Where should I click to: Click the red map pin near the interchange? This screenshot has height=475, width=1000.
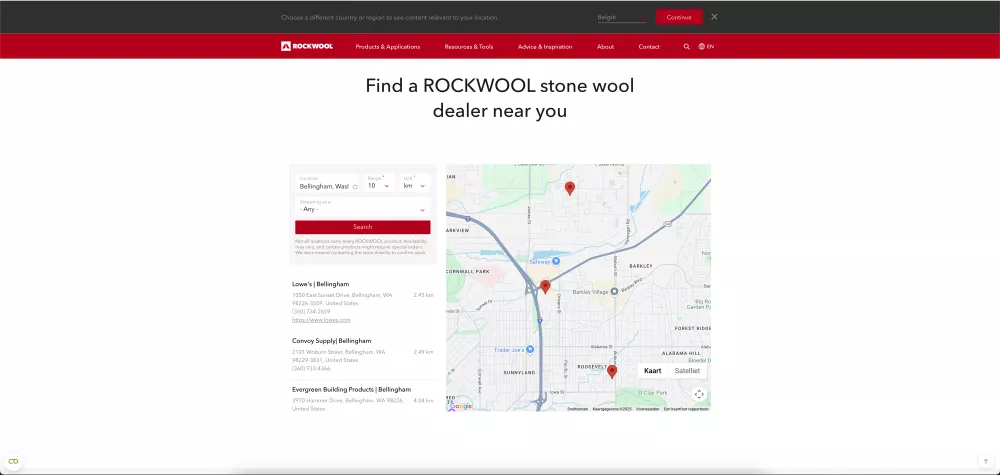pos(545,287)
